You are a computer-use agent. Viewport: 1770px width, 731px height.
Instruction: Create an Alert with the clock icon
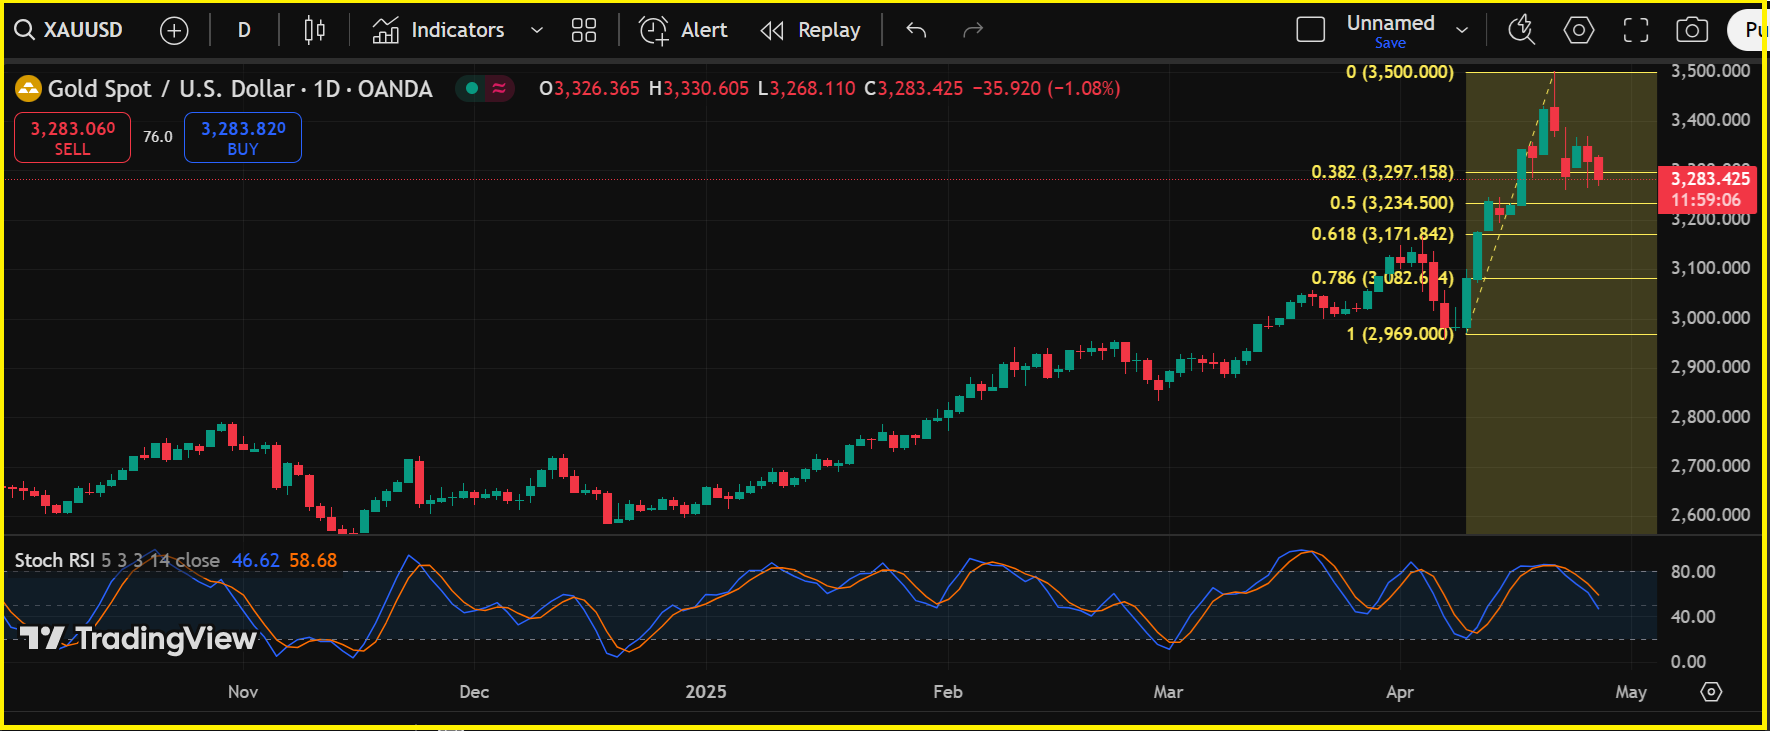coord(683,31)
